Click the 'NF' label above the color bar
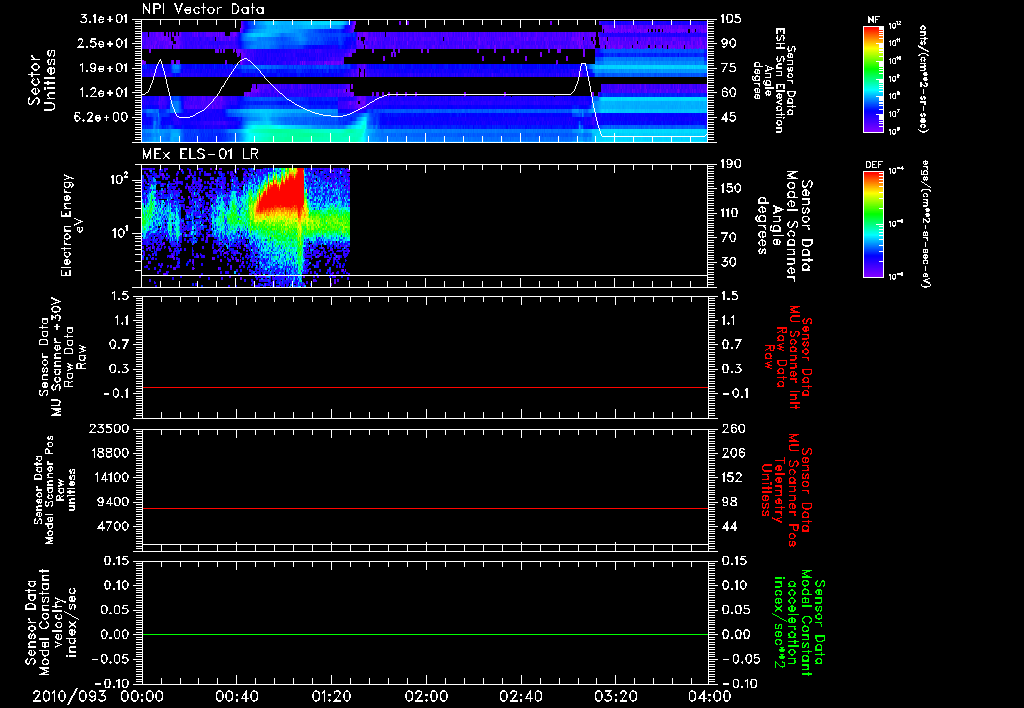 (873, 20)
